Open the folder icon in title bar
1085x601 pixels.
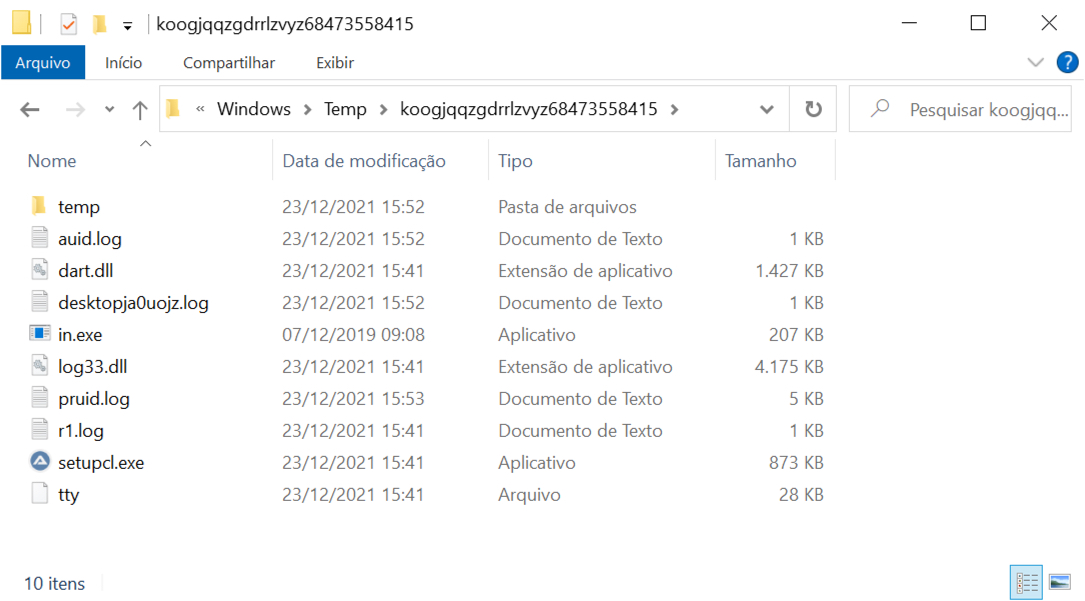[x=21, y=23]
